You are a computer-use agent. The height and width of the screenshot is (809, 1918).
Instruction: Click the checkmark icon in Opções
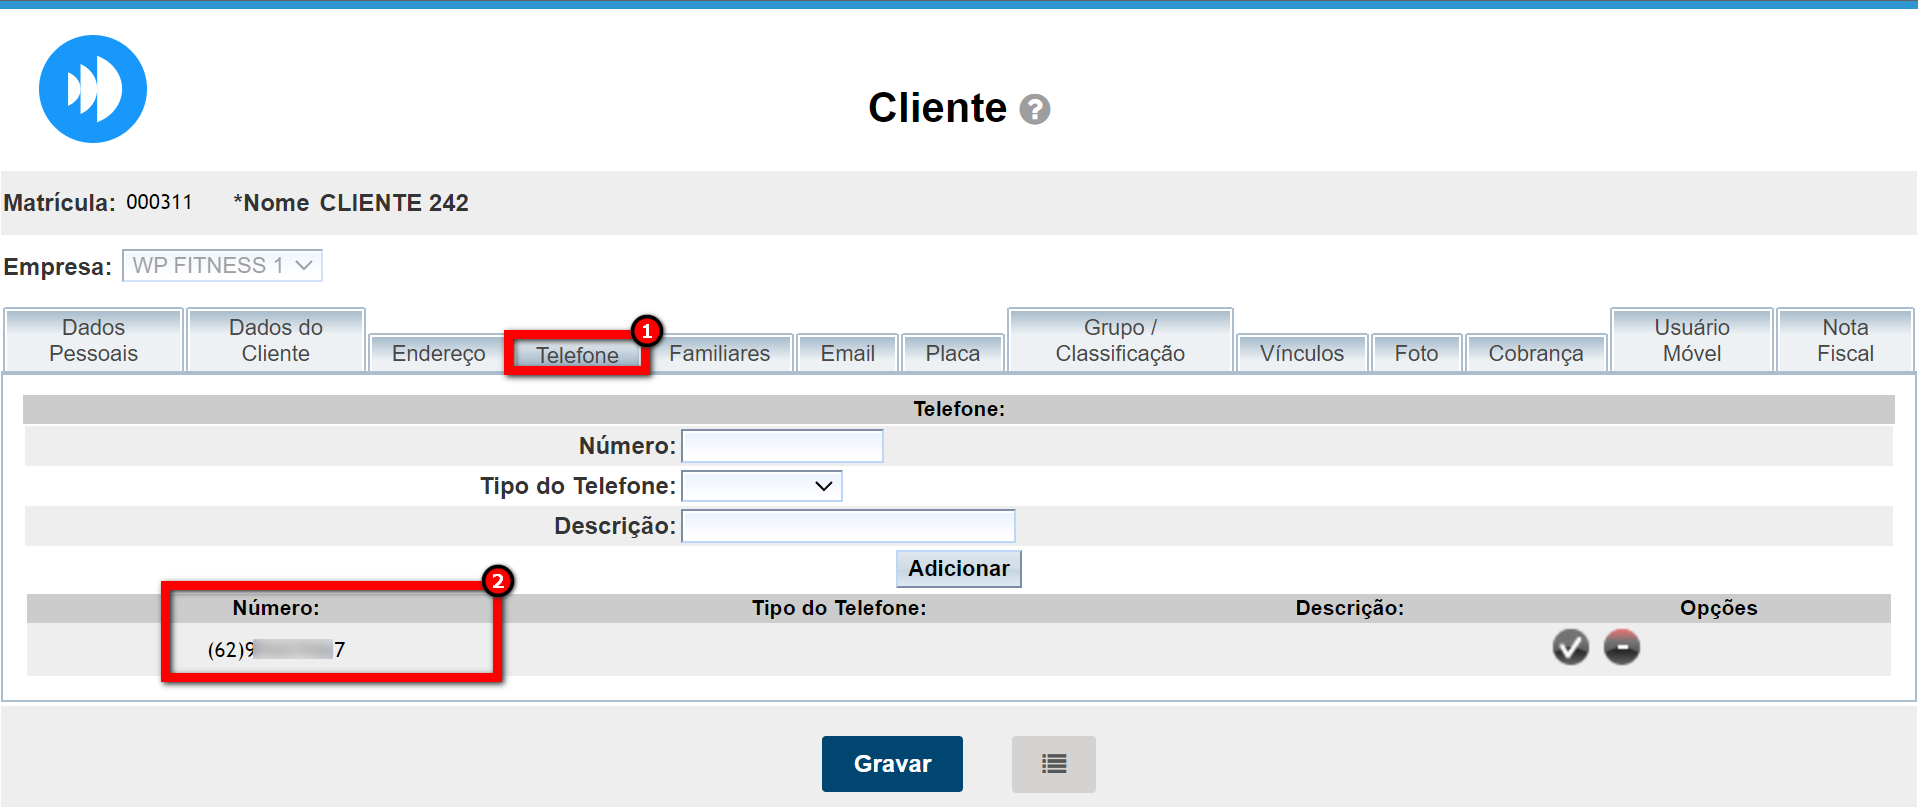tap(1570, 648)
